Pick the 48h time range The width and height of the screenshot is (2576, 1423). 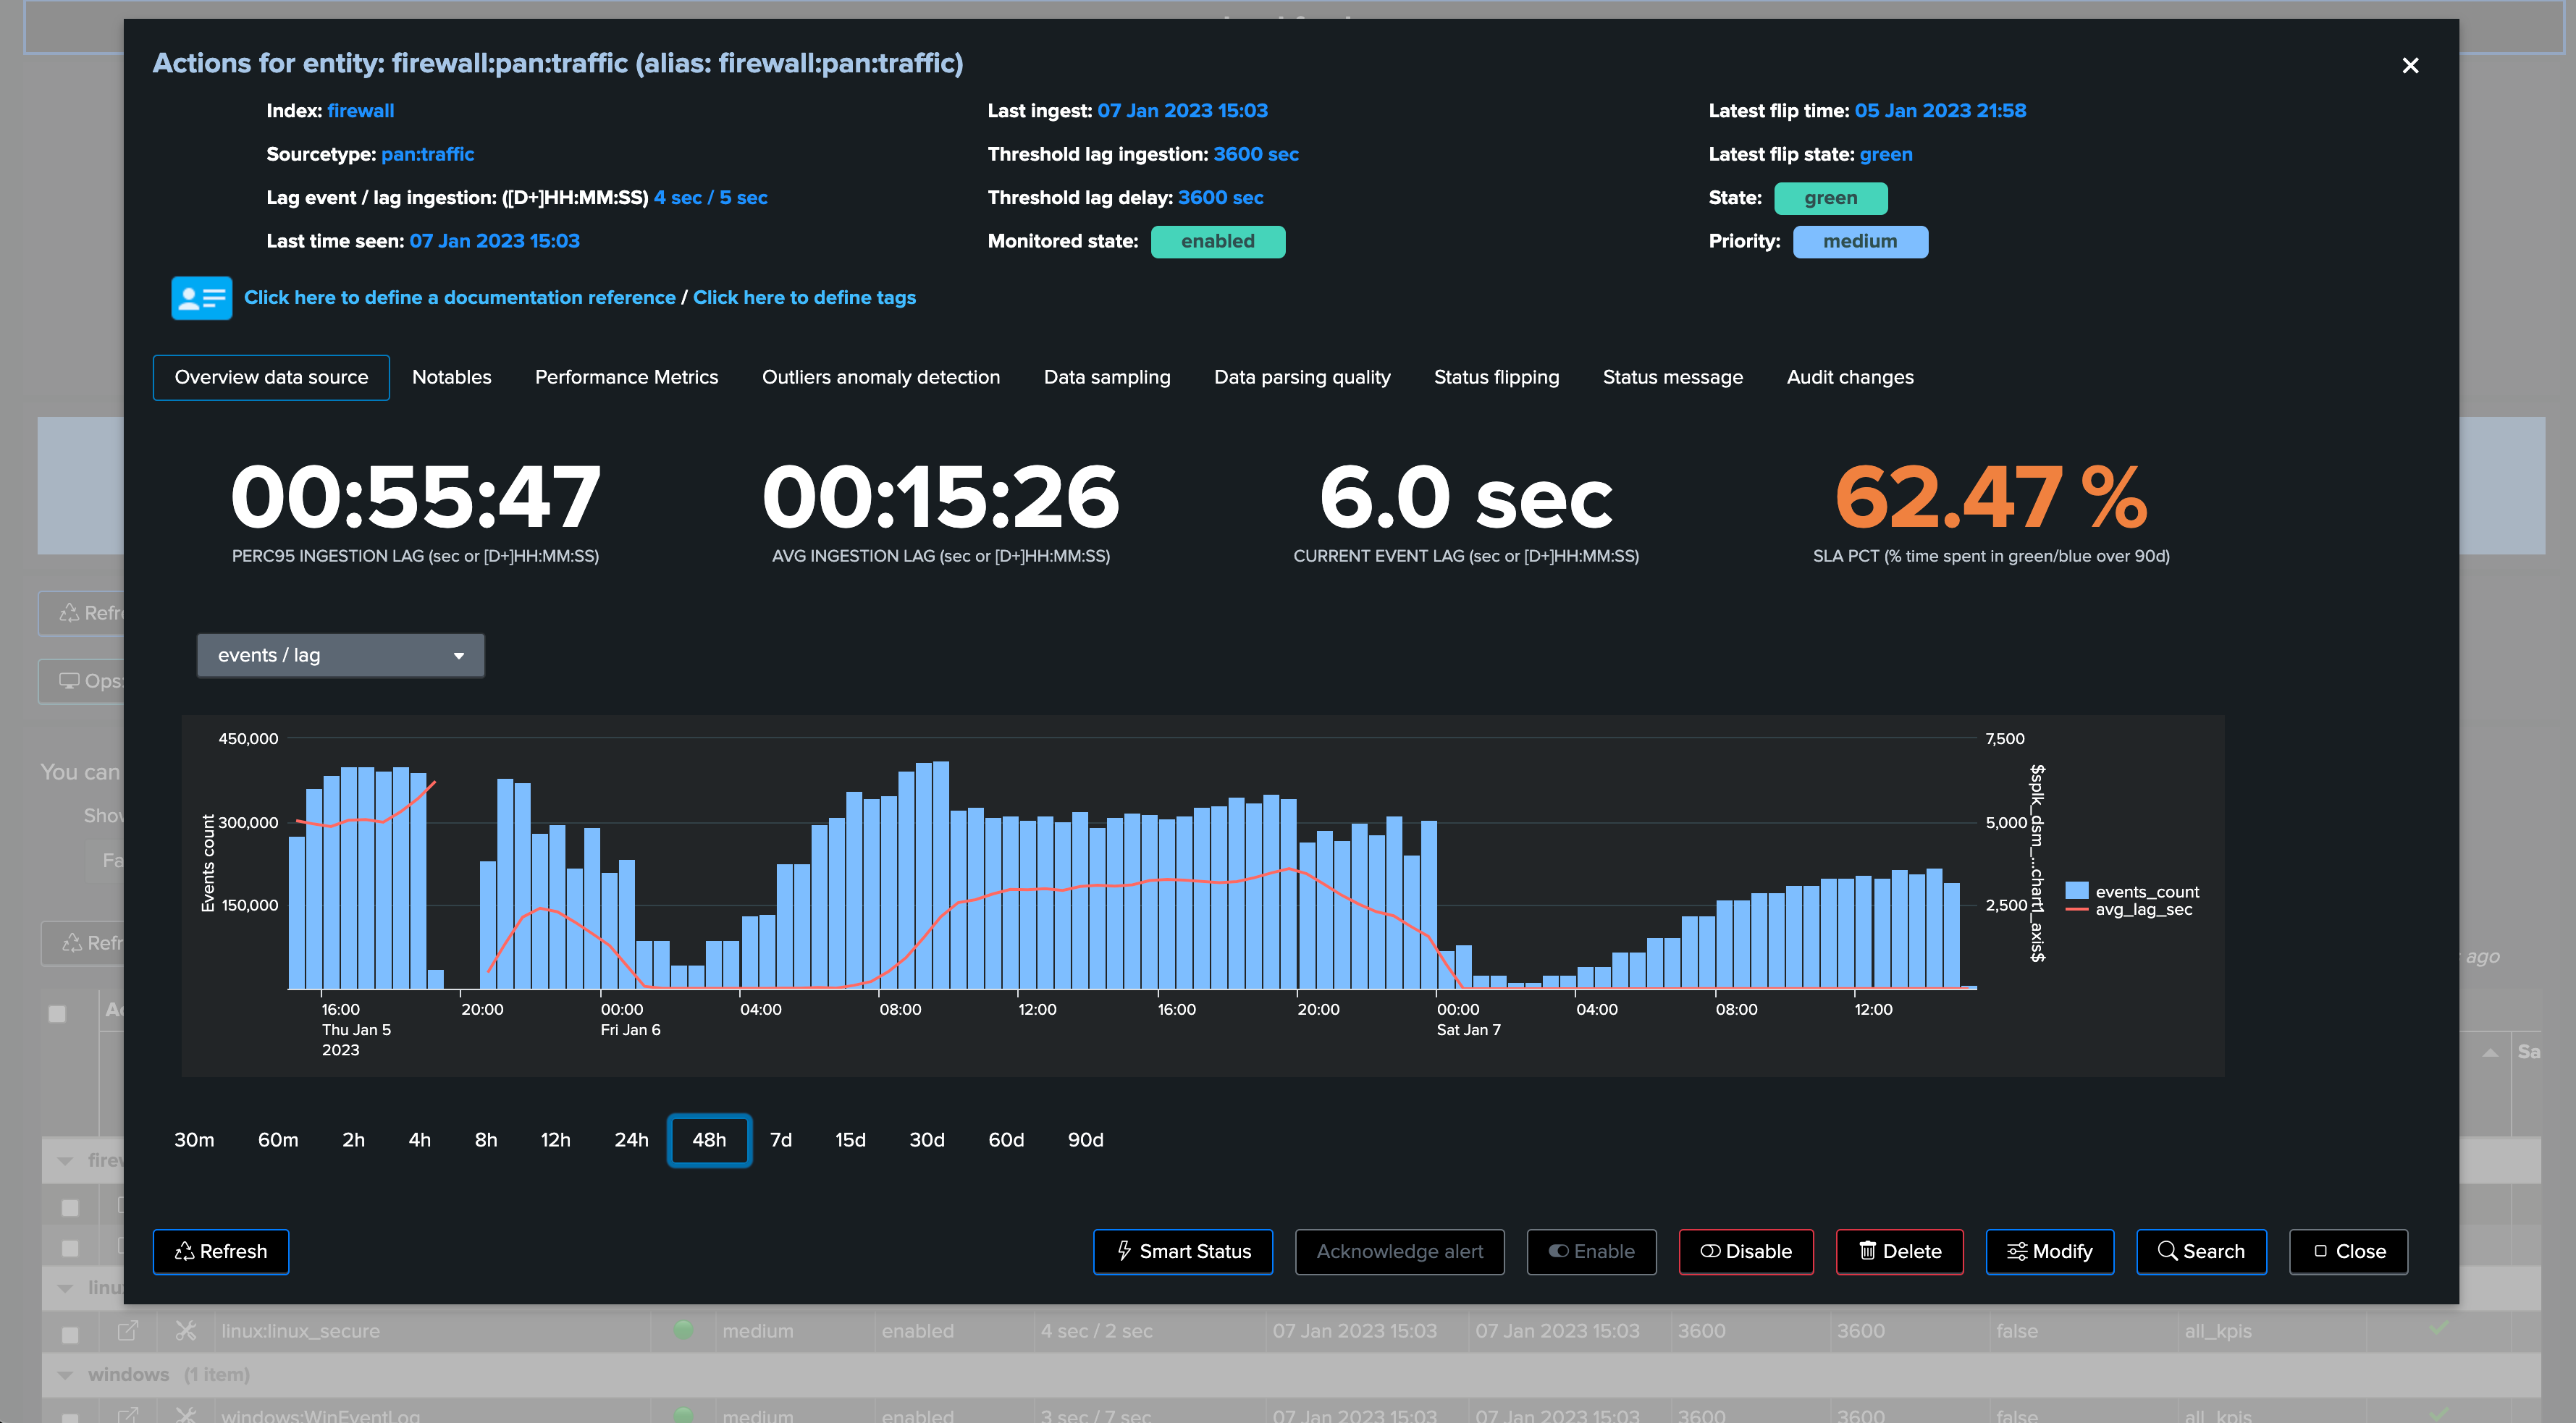tap(709, 1140)
